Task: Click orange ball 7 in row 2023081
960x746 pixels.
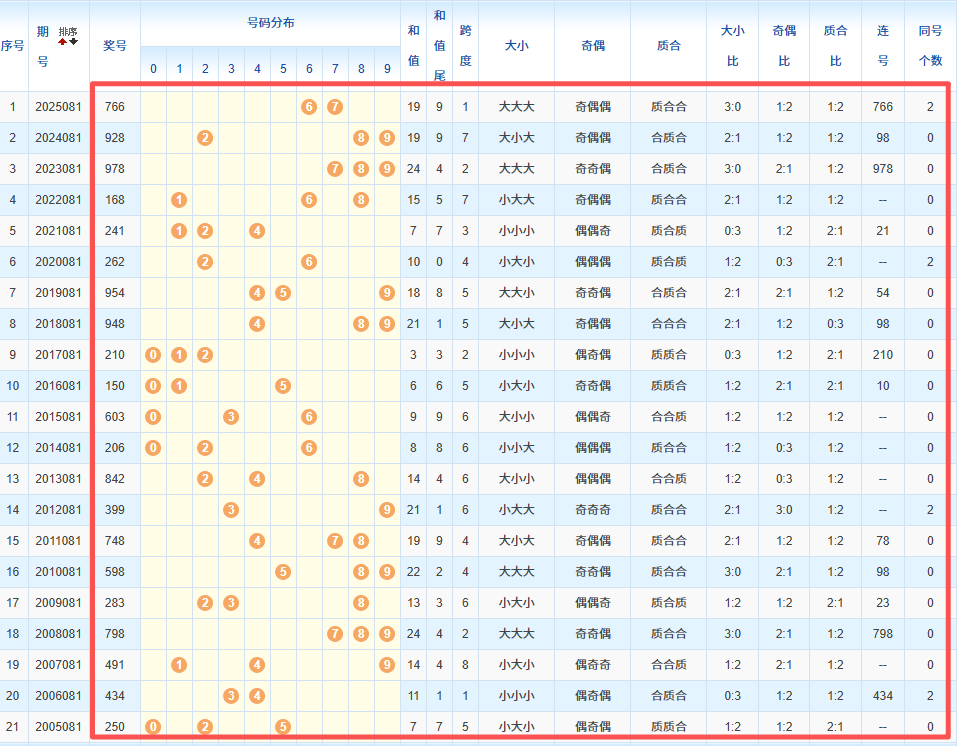Action: pos(335,169)
